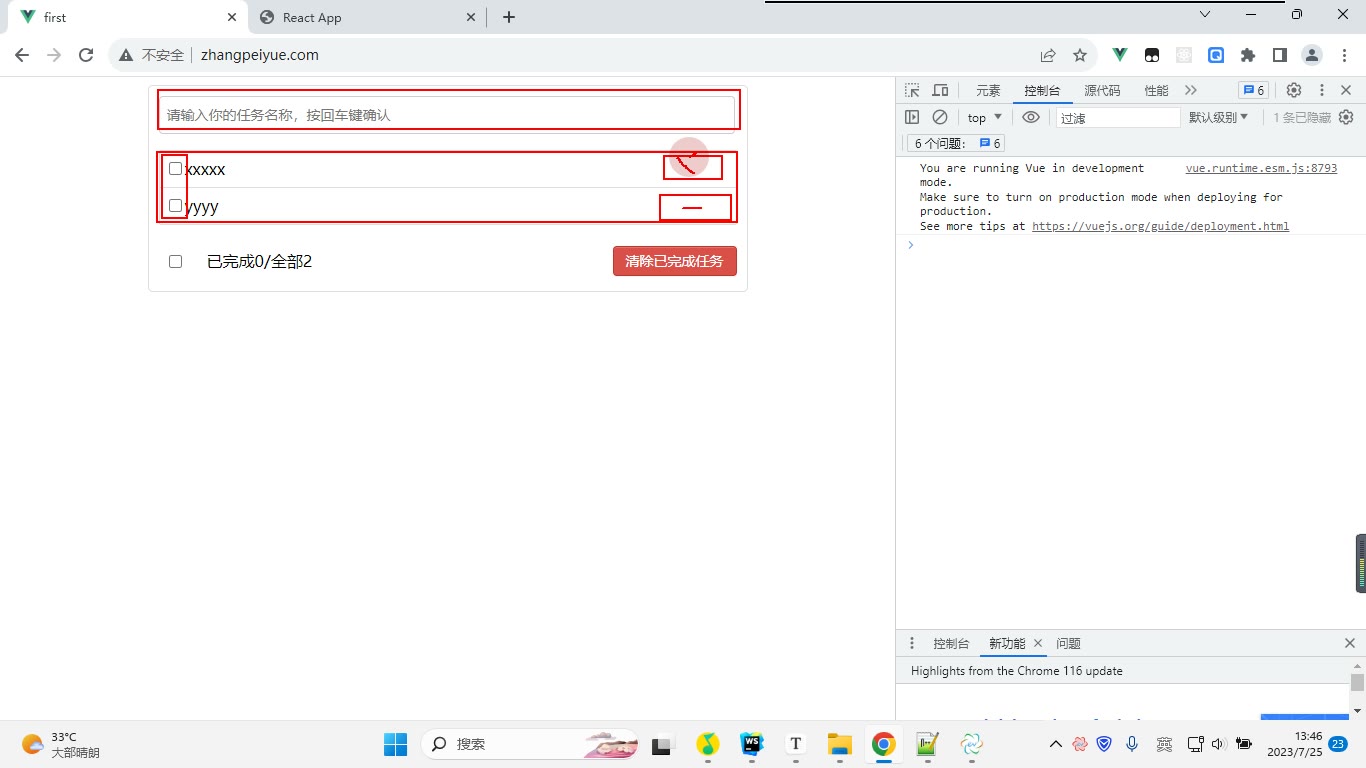Open the DevTools three-dot customize menu

point(1322,90)
